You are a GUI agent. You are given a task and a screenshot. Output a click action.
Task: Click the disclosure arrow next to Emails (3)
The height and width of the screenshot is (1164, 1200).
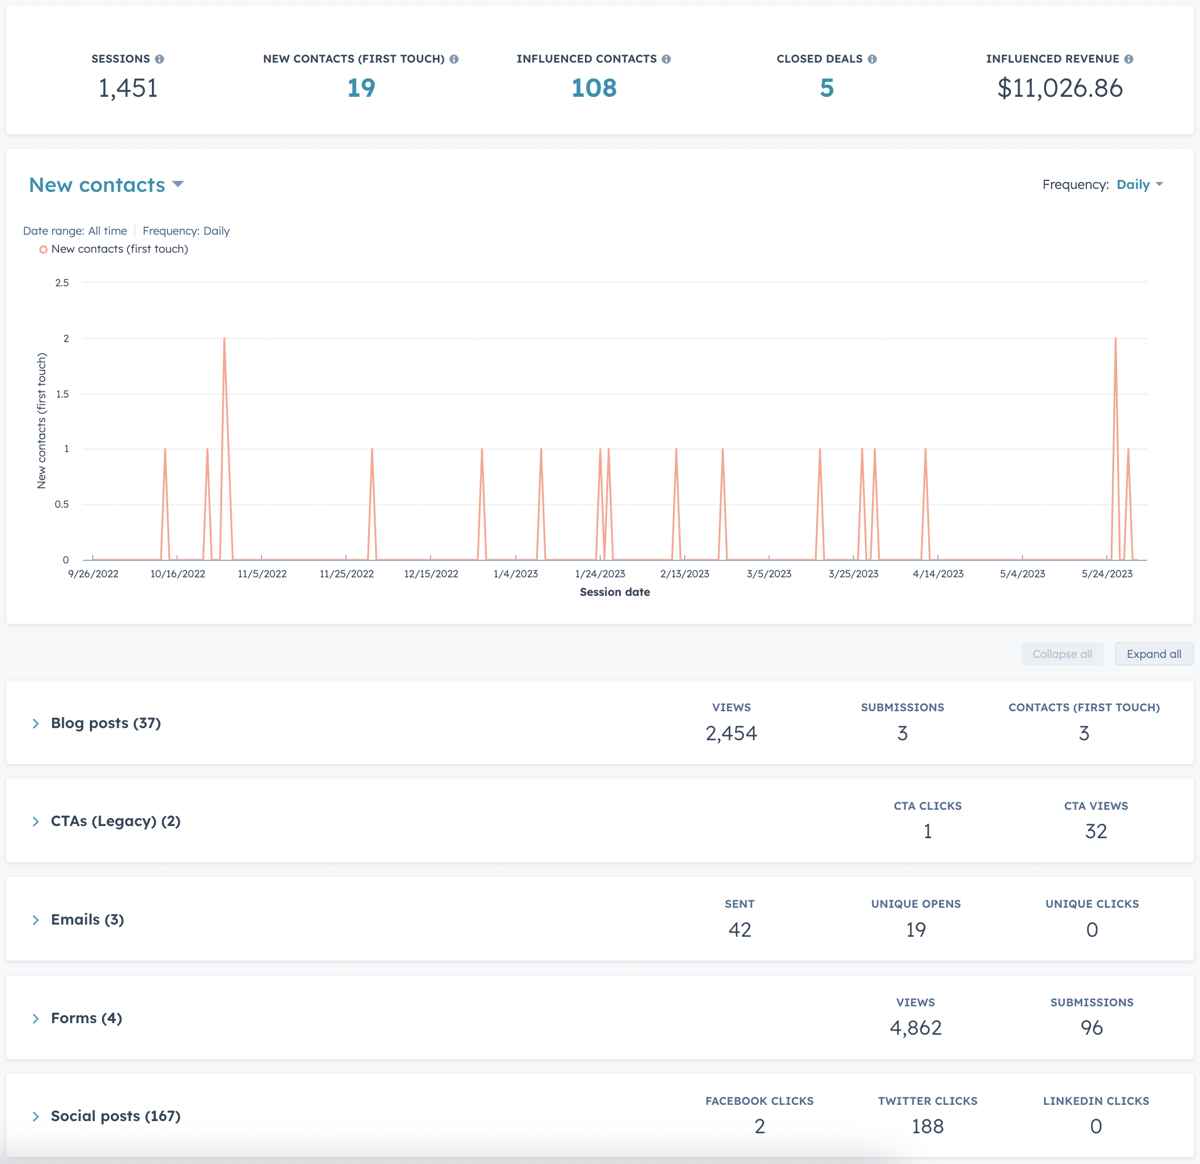(x=35, y=919)
